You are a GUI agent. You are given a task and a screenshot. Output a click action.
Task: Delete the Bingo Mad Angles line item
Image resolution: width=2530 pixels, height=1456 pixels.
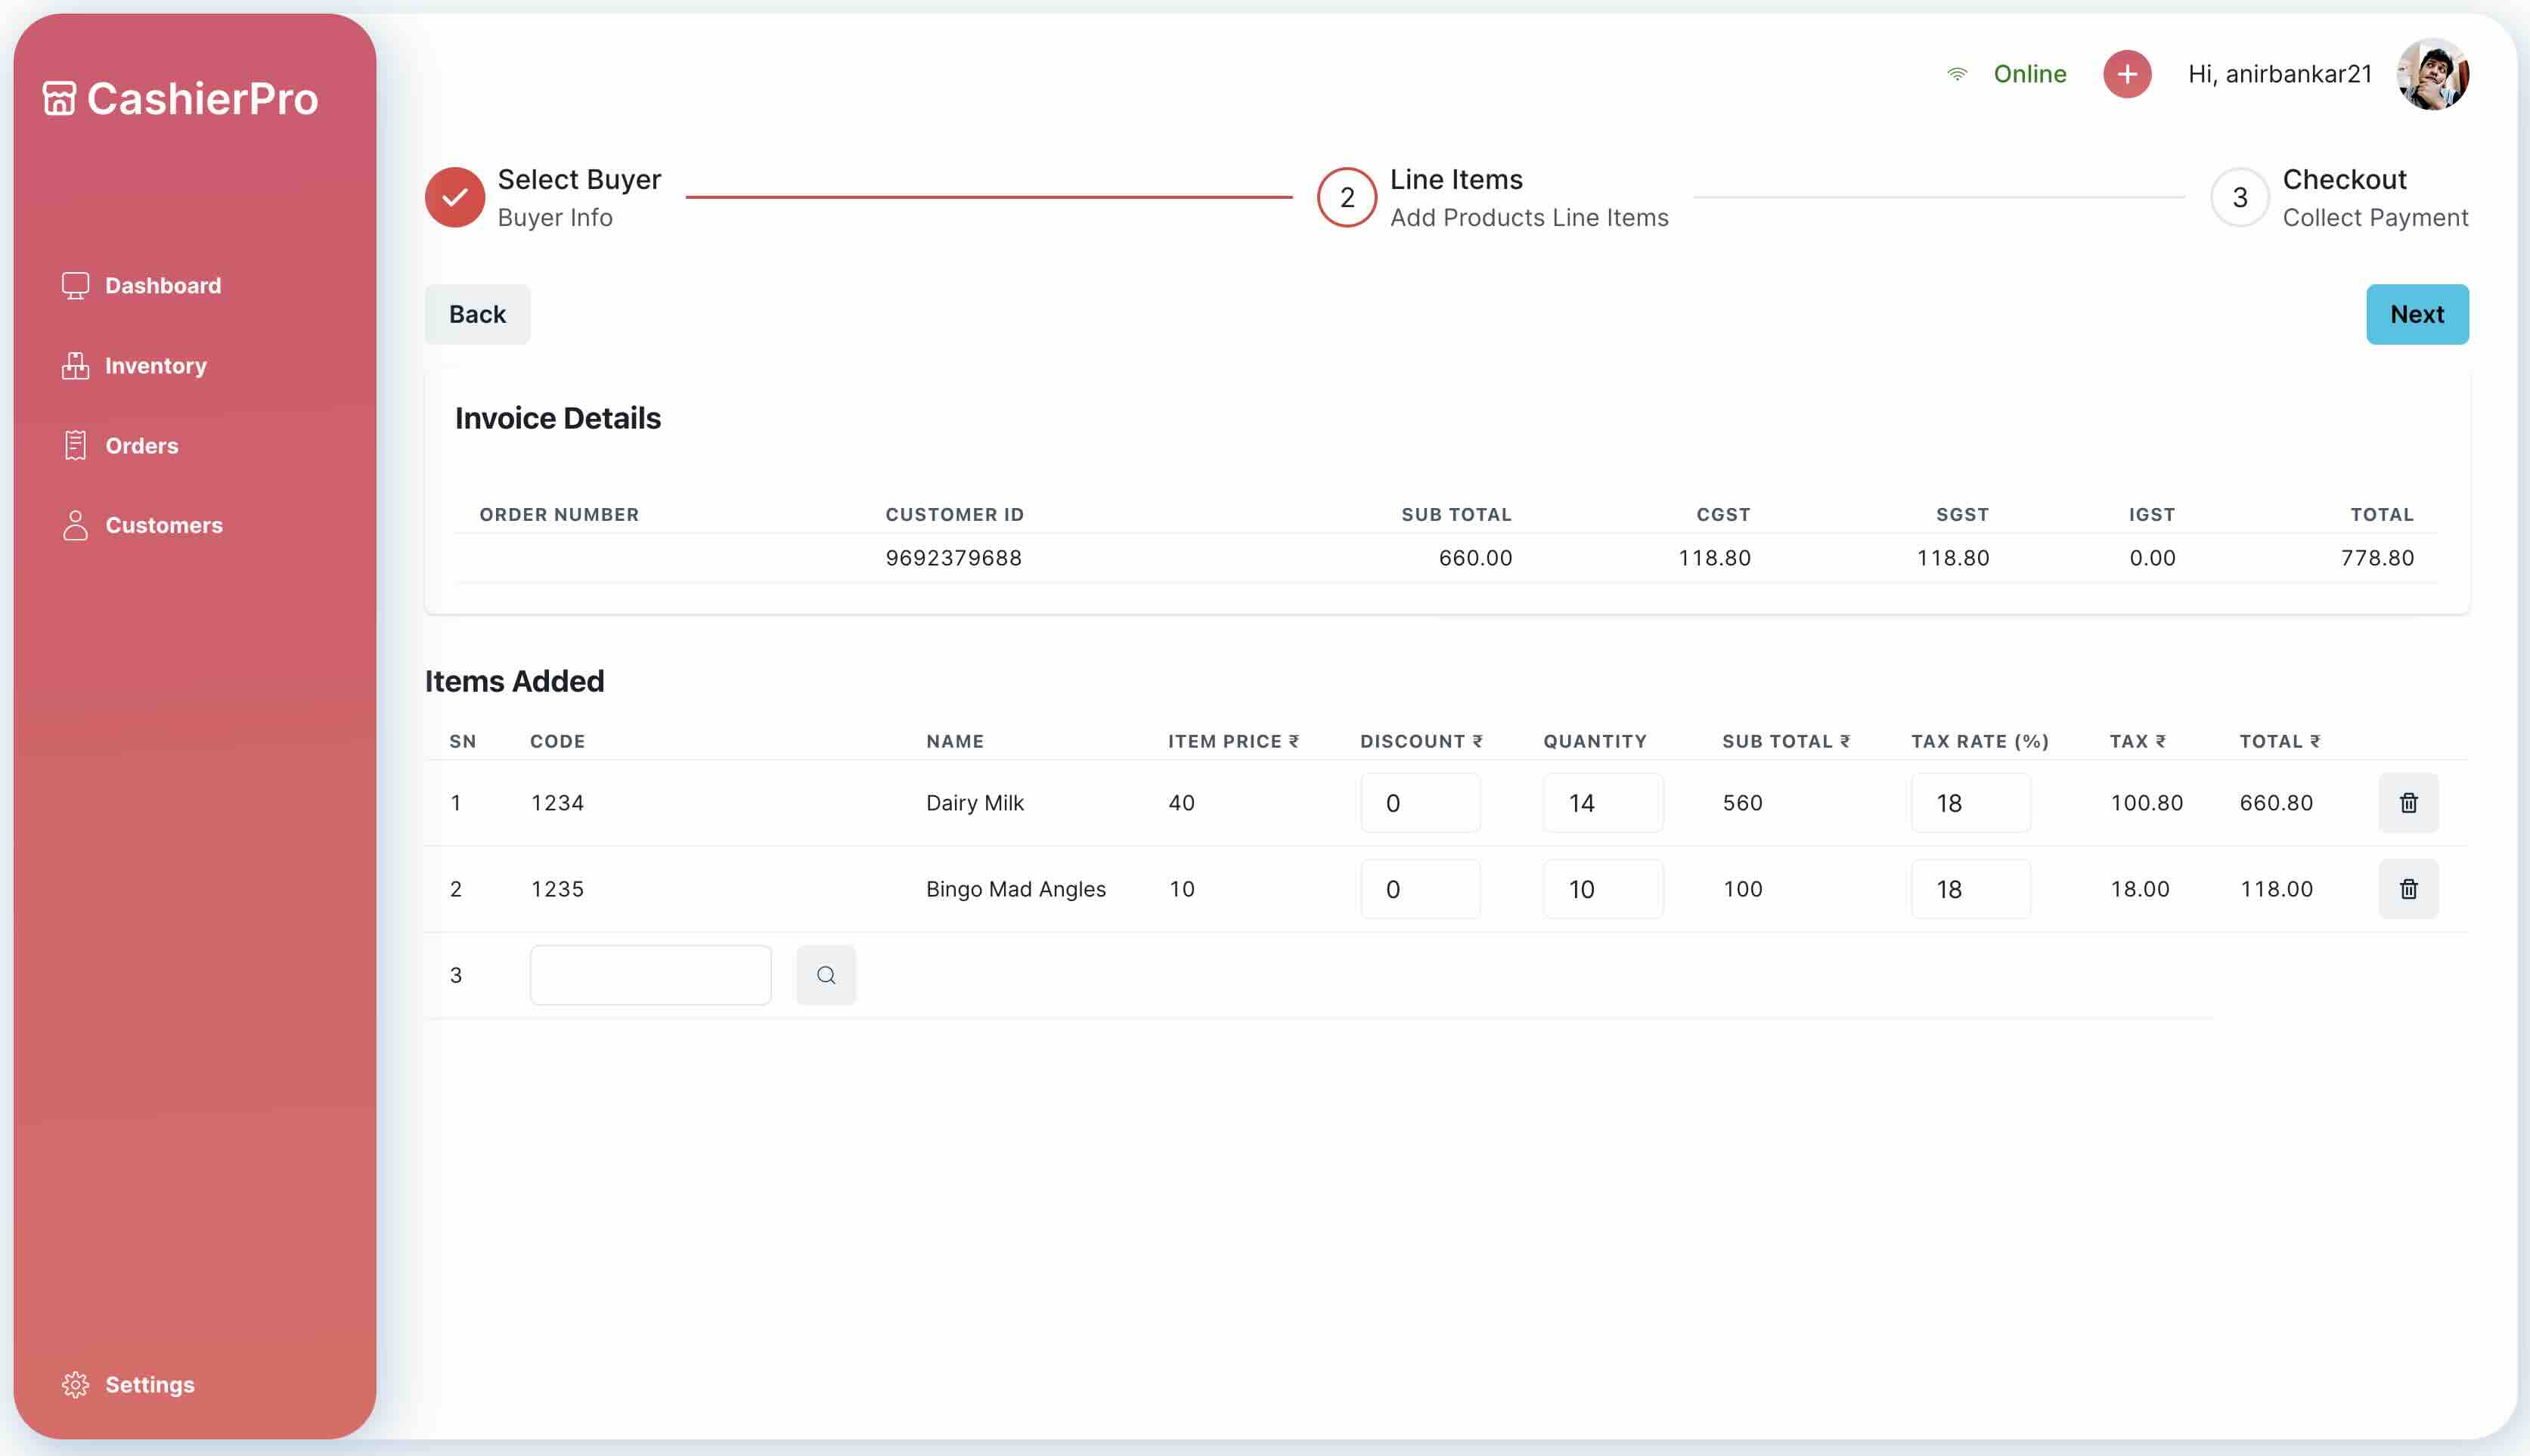pos(2408,889)
